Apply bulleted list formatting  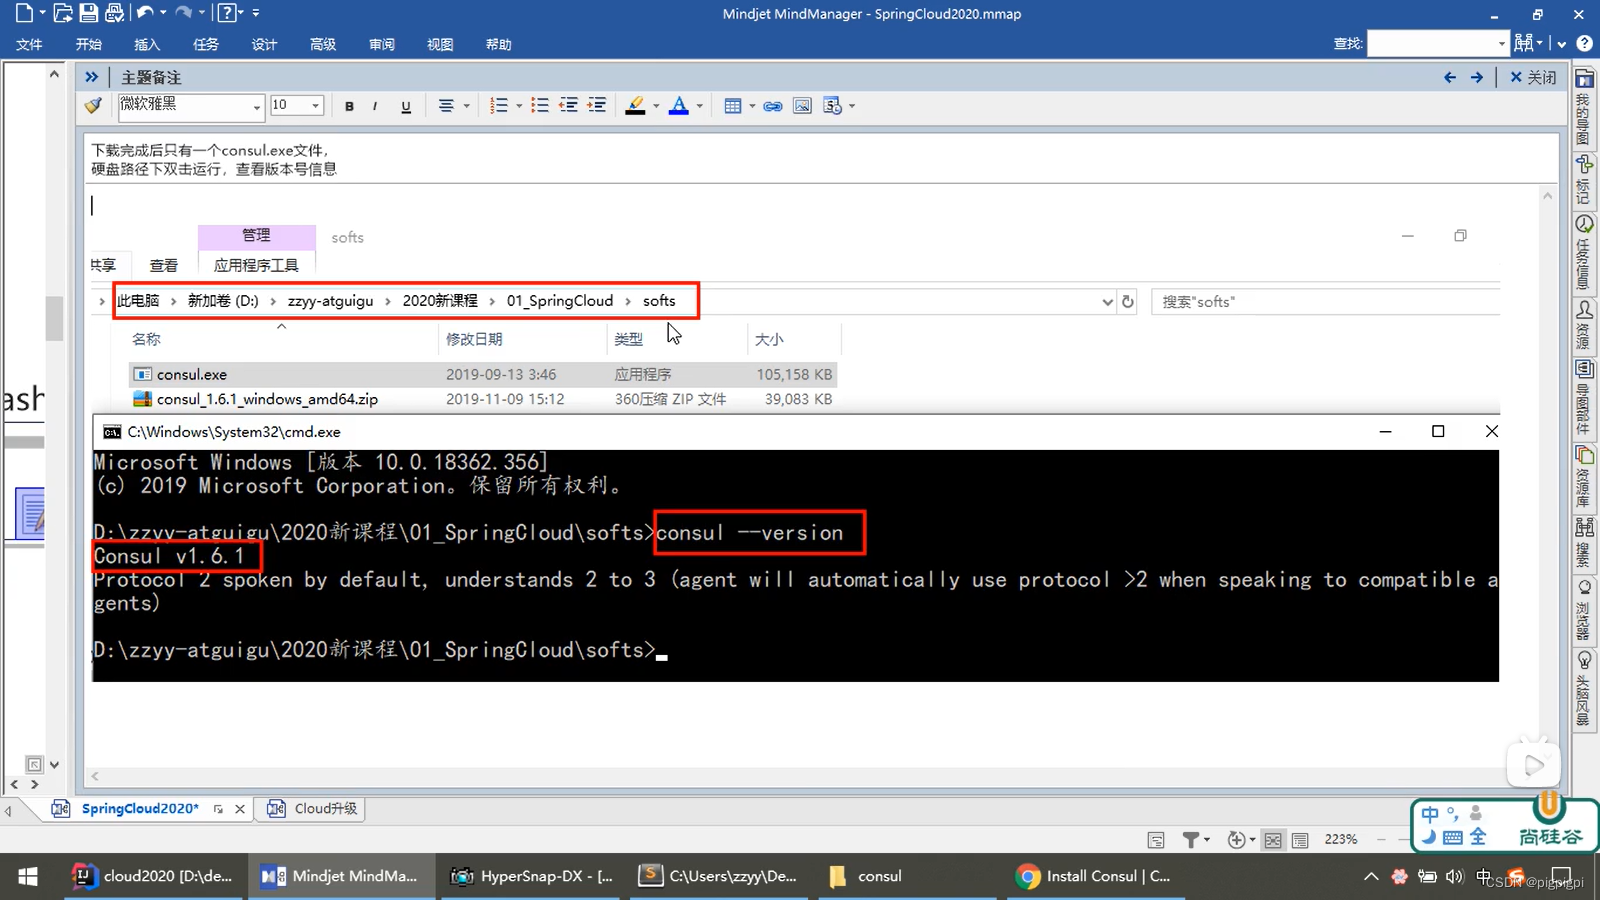click(x=540, y=106)
